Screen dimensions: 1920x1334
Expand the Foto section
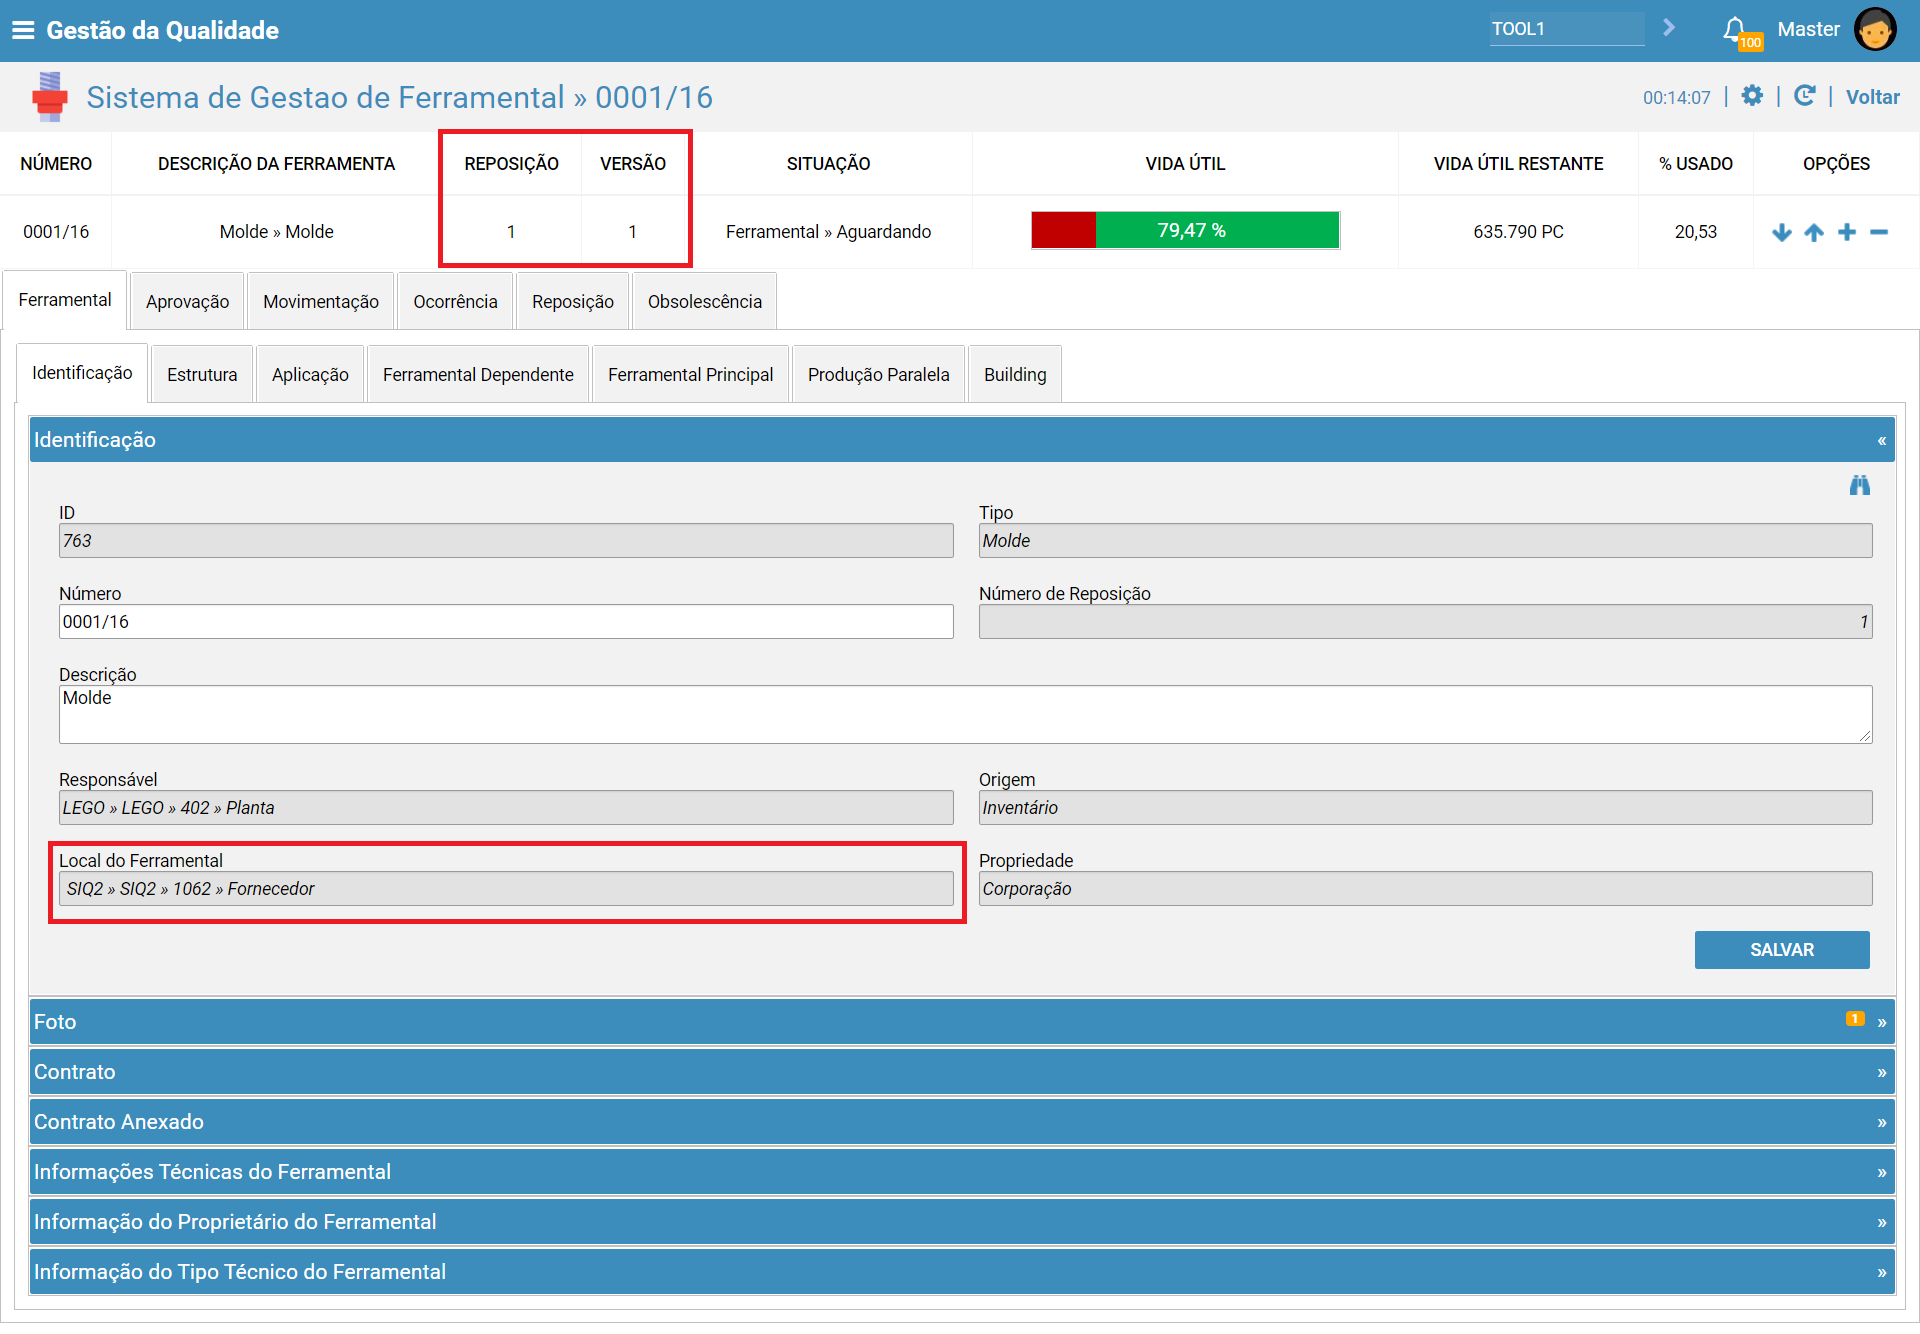pyautogui.click(x=962, y=1022)
